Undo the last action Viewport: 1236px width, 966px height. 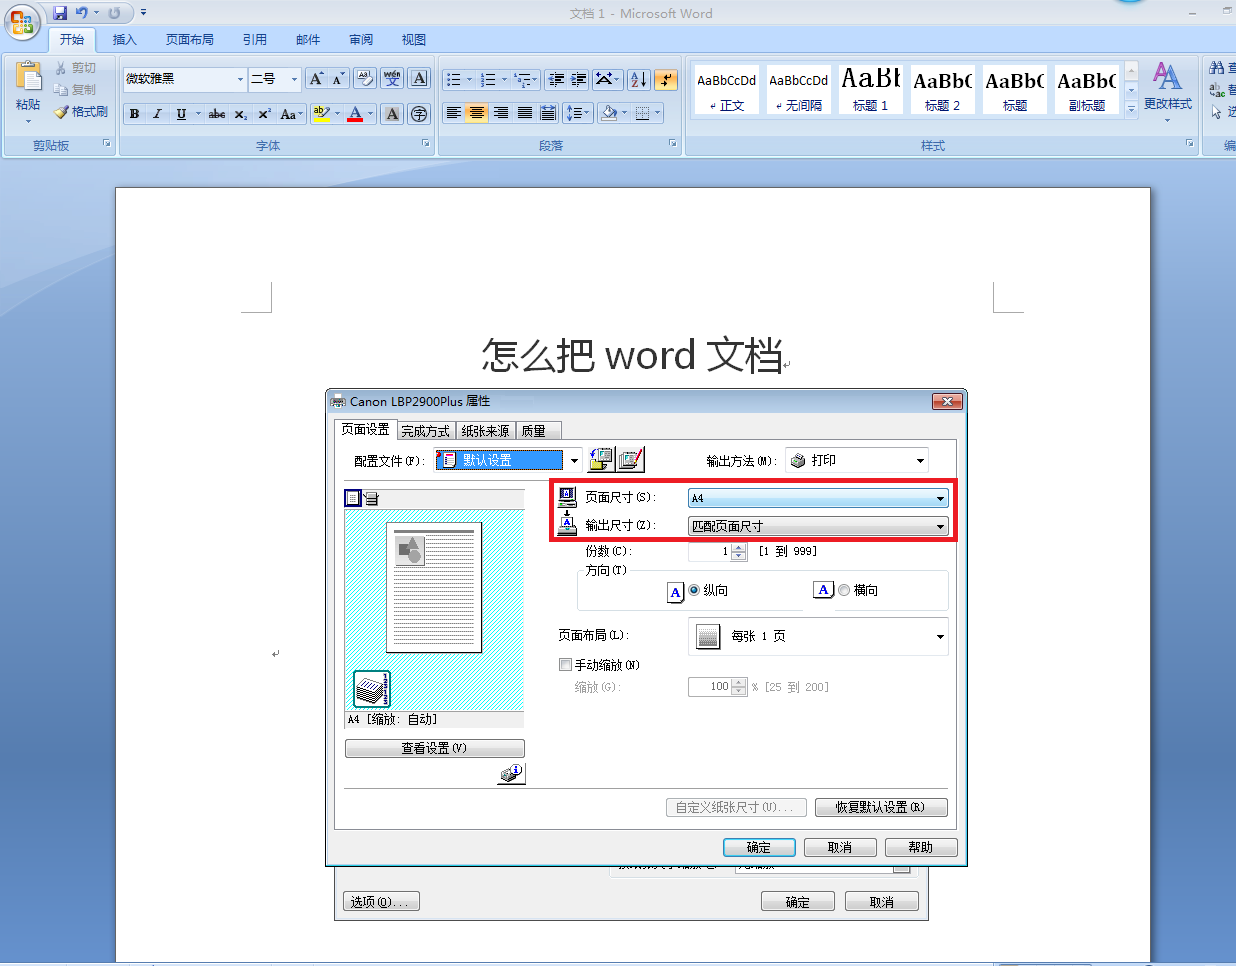coord(82,13)
